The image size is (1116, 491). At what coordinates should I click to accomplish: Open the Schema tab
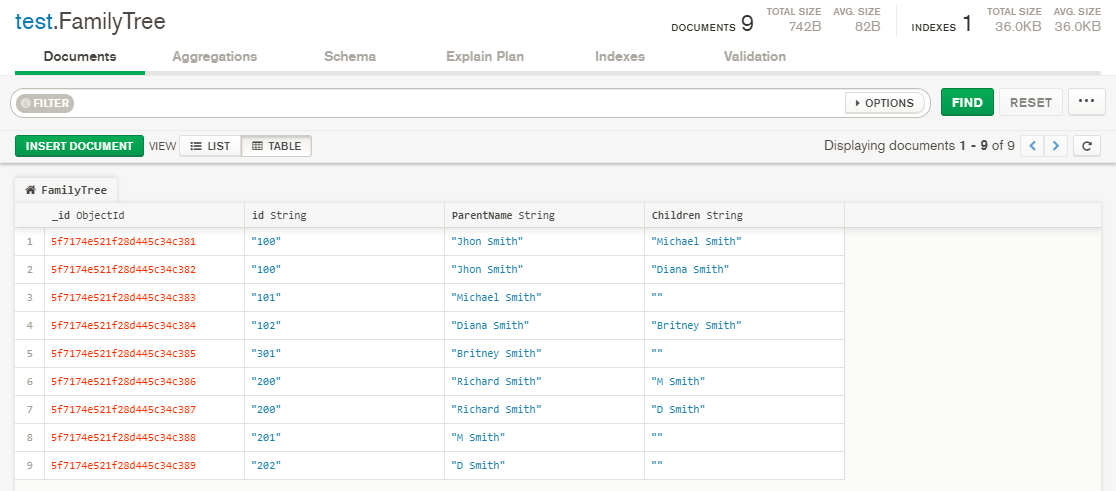[350, 57]
